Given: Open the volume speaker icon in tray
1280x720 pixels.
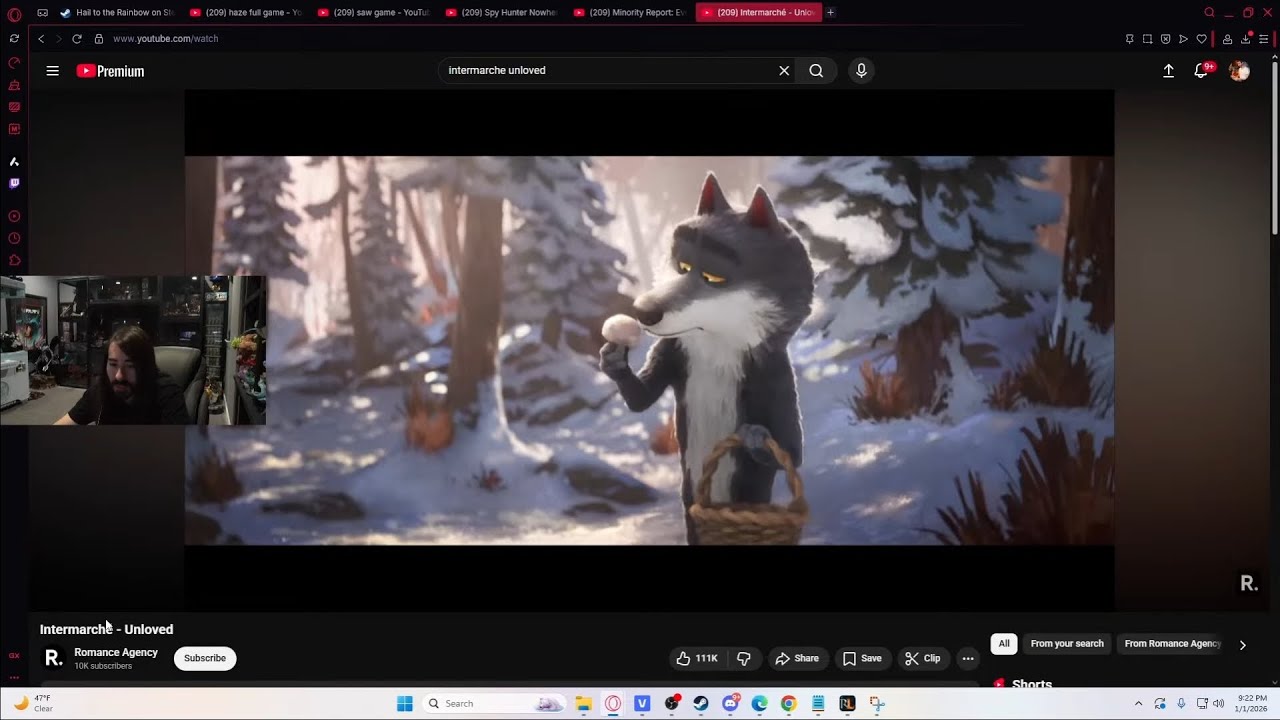Looking at the screenshot, I should point(1218,703).
